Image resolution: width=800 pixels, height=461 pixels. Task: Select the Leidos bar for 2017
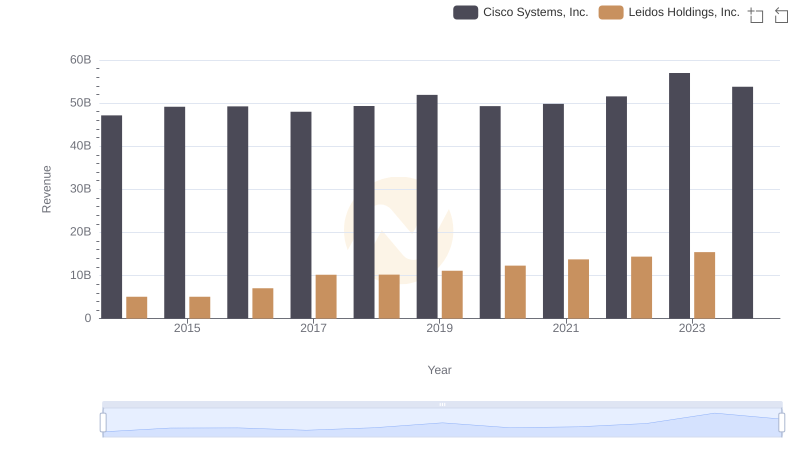pyautogui.click(x=326, y=297)
